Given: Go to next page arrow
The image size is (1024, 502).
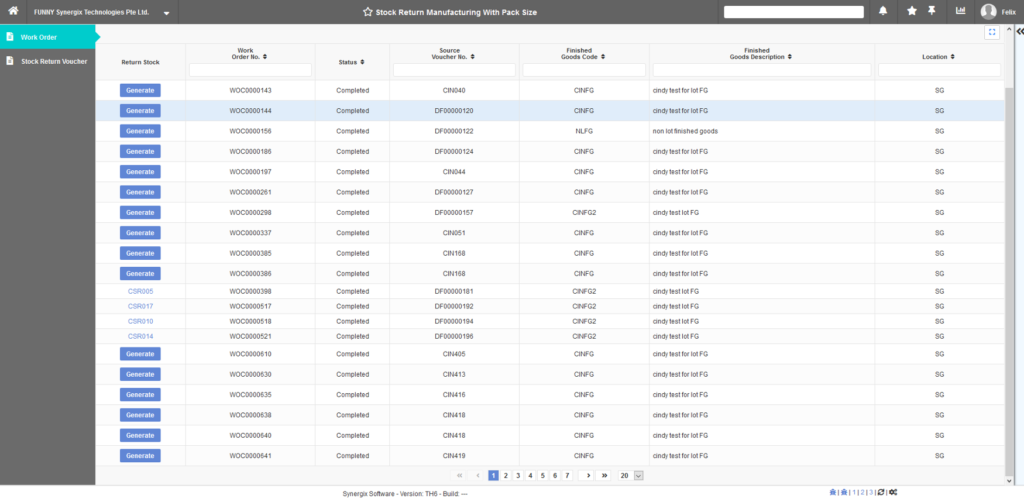Looking at the screenshot, I should pos(588,475).
